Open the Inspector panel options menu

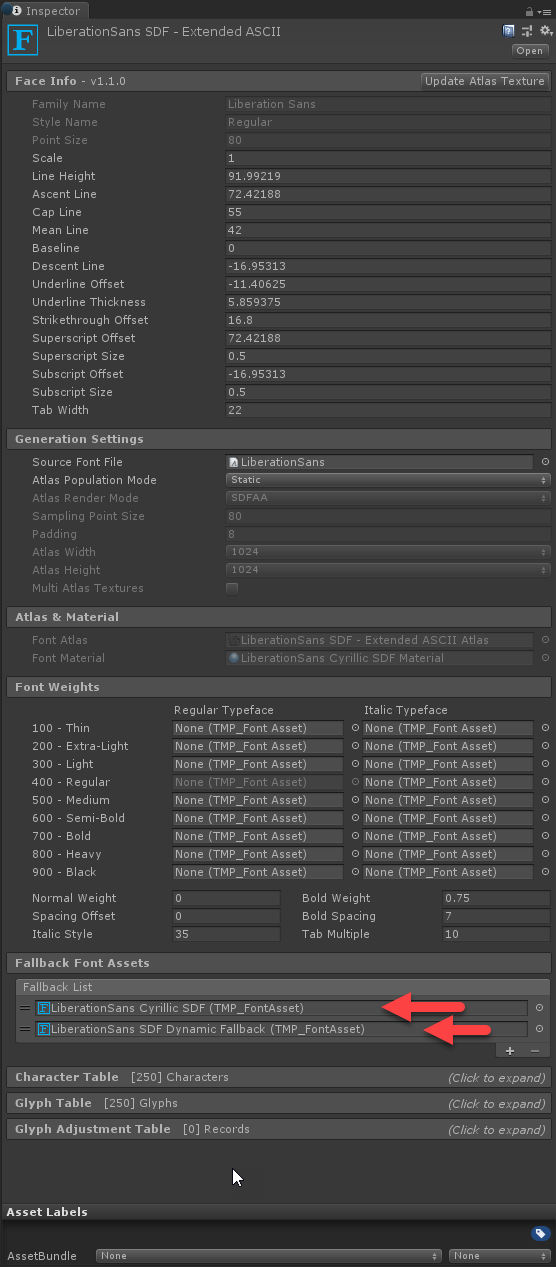coord(546,11)
